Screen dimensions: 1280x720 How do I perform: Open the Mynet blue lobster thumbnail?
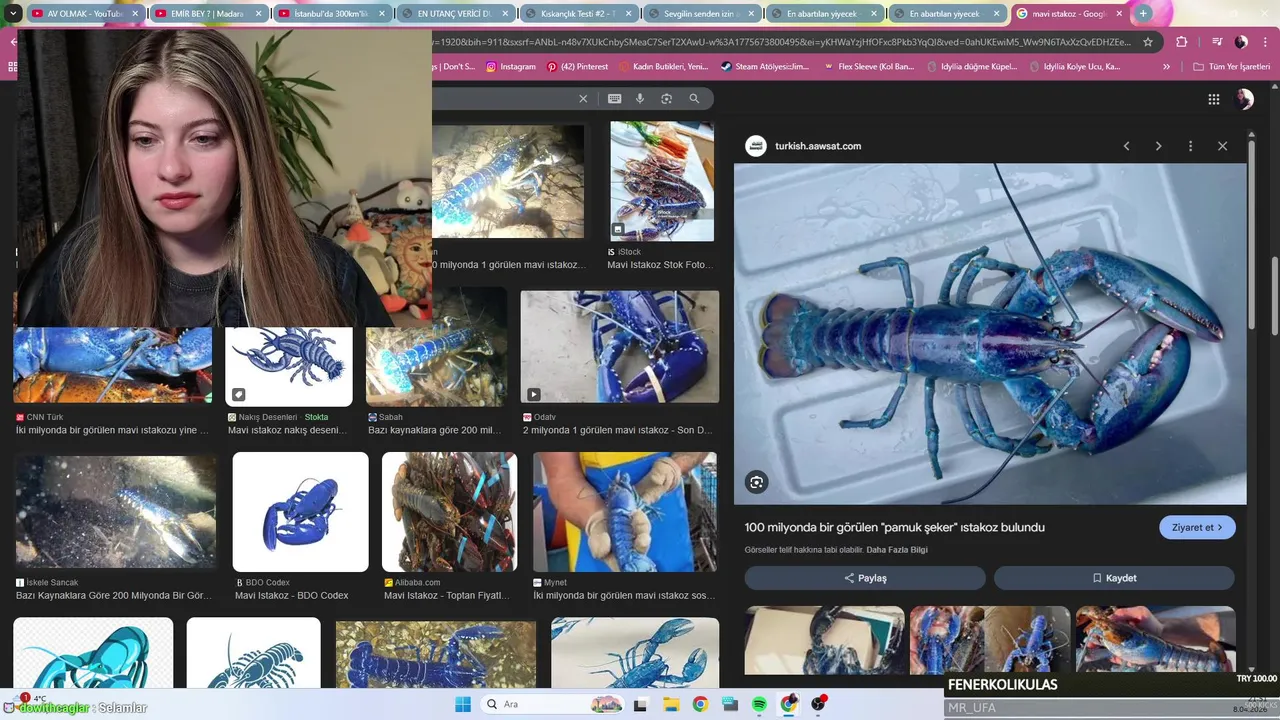[625, 512]
